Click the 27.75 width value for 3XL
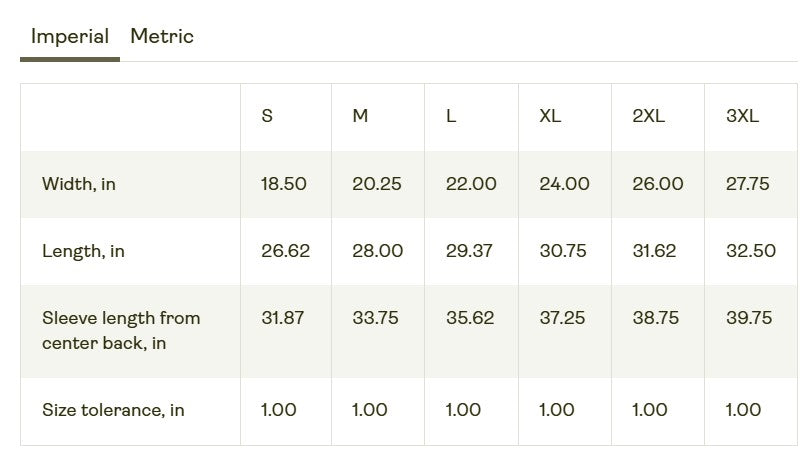This screenshot has width=811, height=462. 748,184
